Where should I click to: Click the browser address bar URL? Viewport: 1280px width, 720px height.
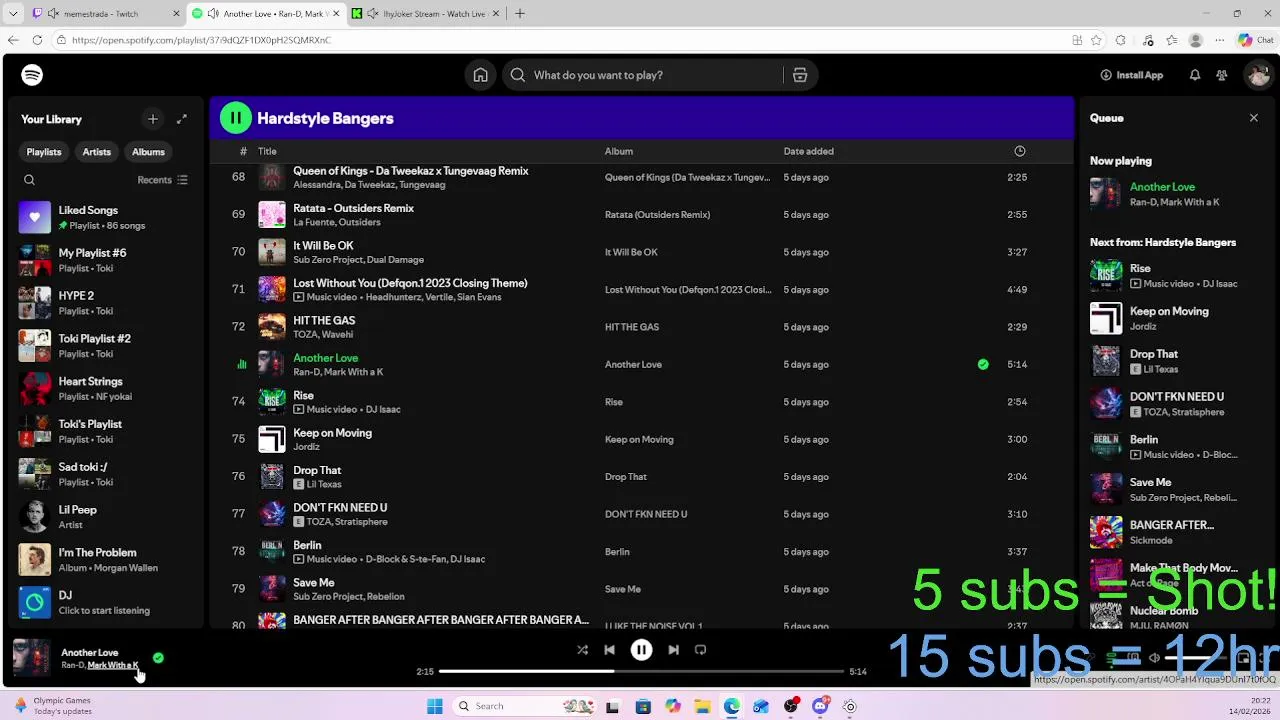coord(201,40)
